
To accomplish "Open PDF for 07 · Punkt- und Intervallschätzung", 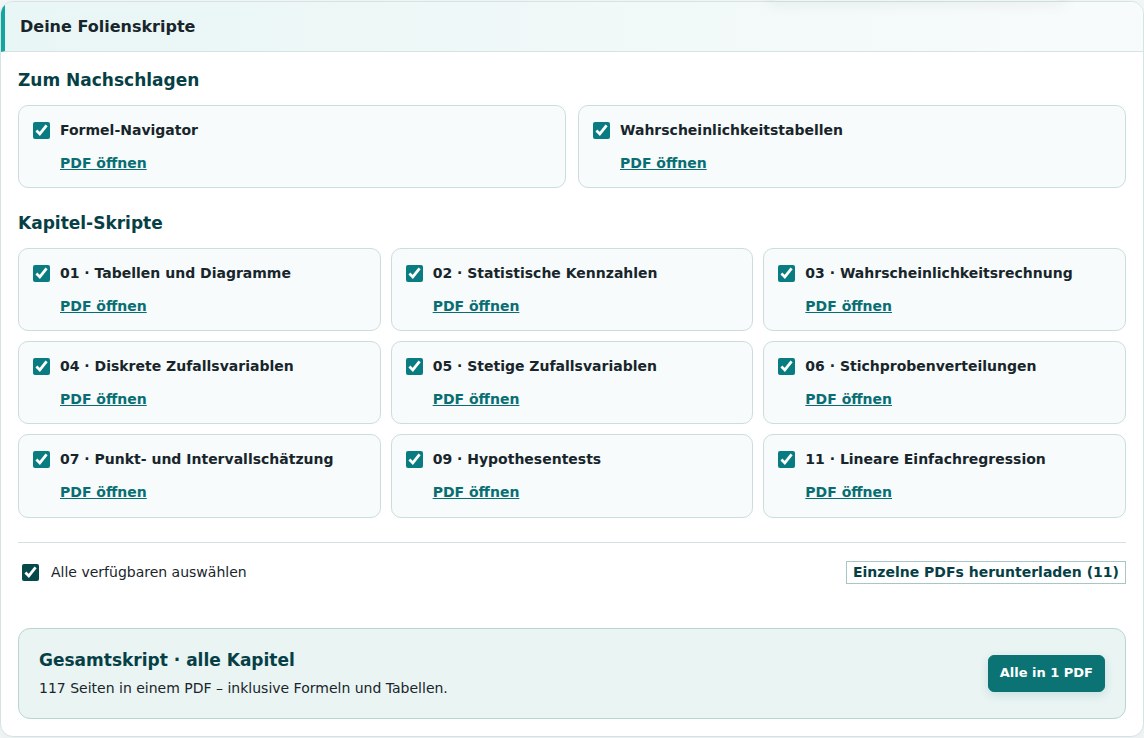I will [103, 492].
